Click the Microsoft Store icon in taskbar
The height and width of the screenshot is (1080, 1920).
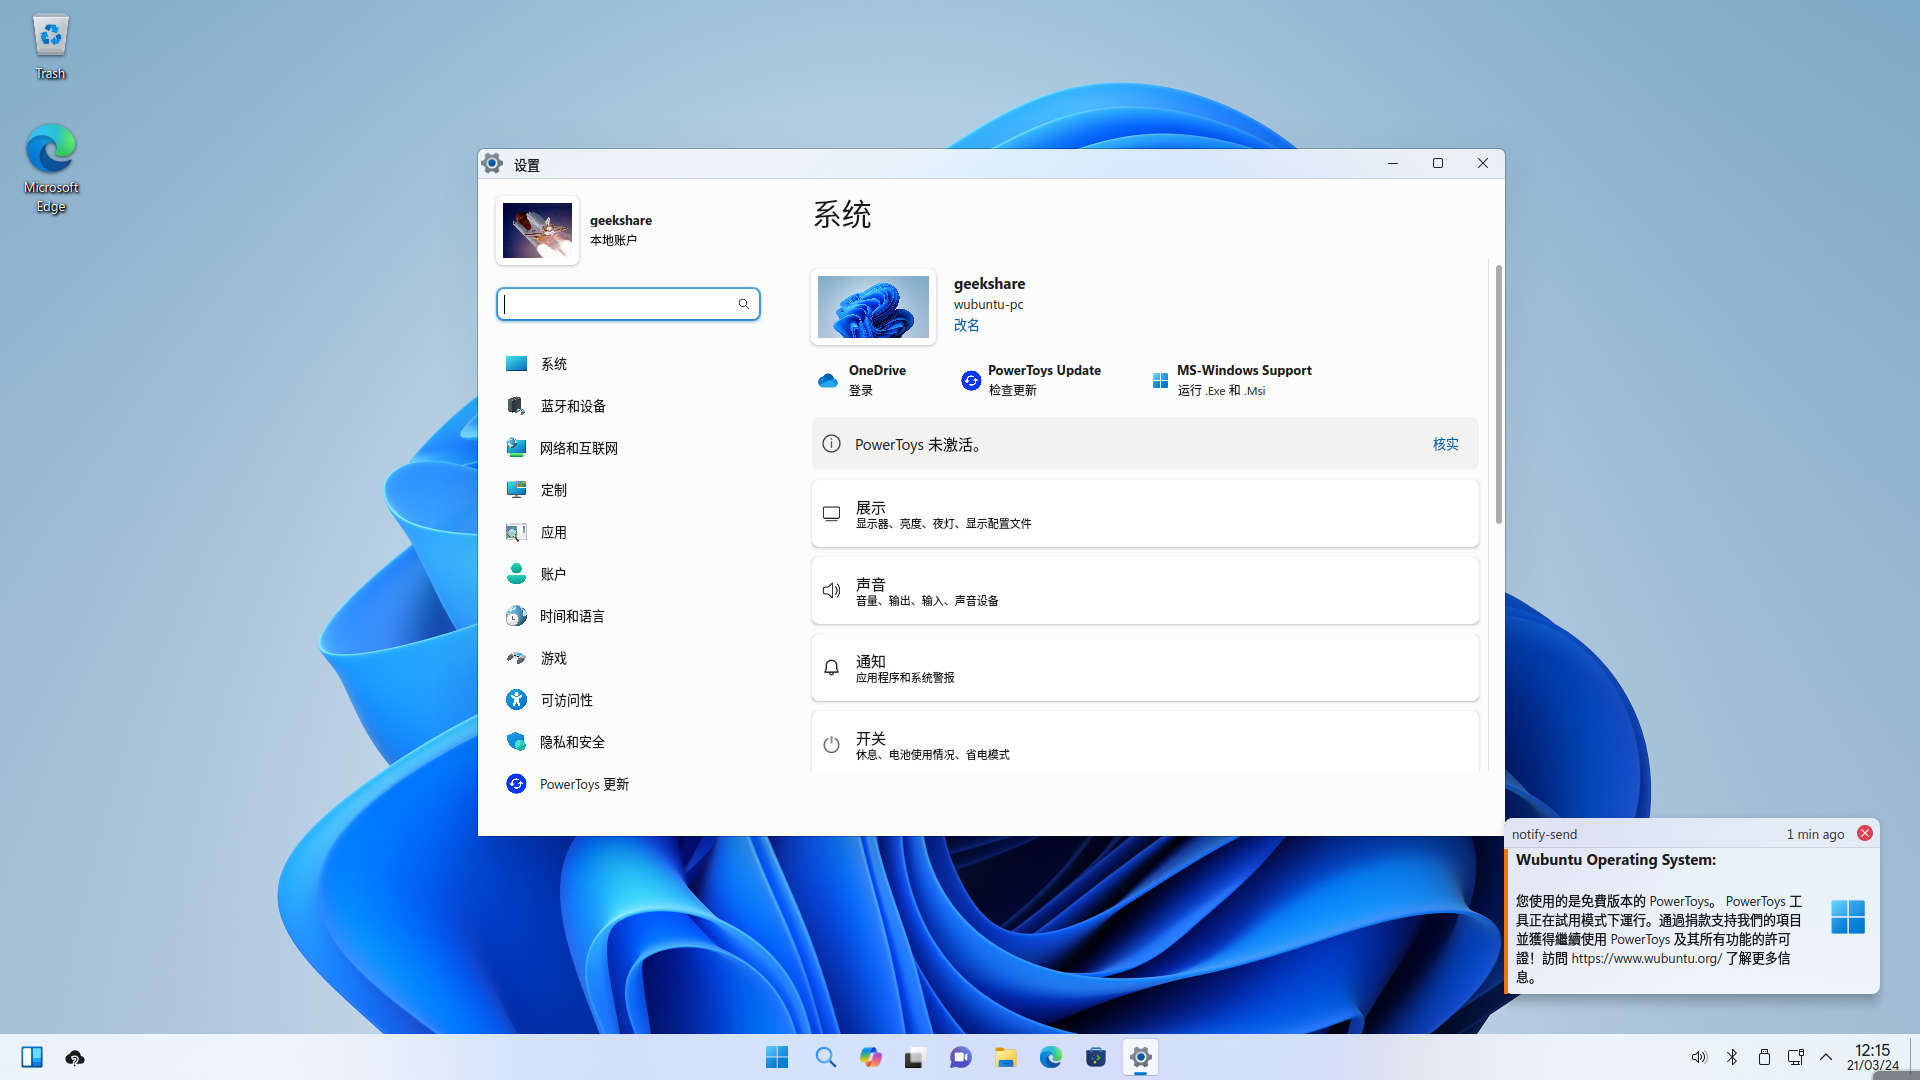(x=1096, y=1057)
